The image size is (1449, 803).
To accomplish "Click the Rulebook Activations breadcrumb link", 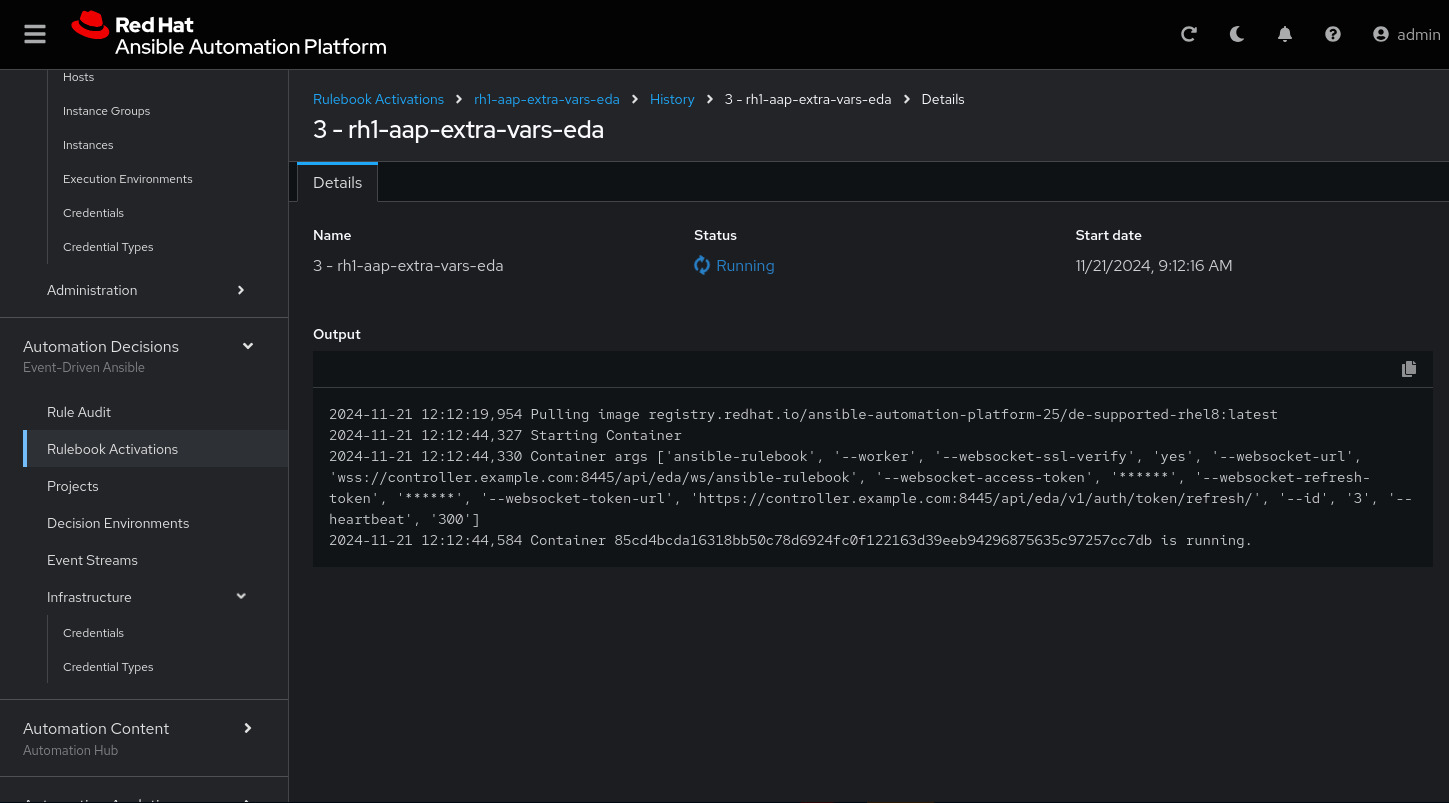I will (378, 99).
